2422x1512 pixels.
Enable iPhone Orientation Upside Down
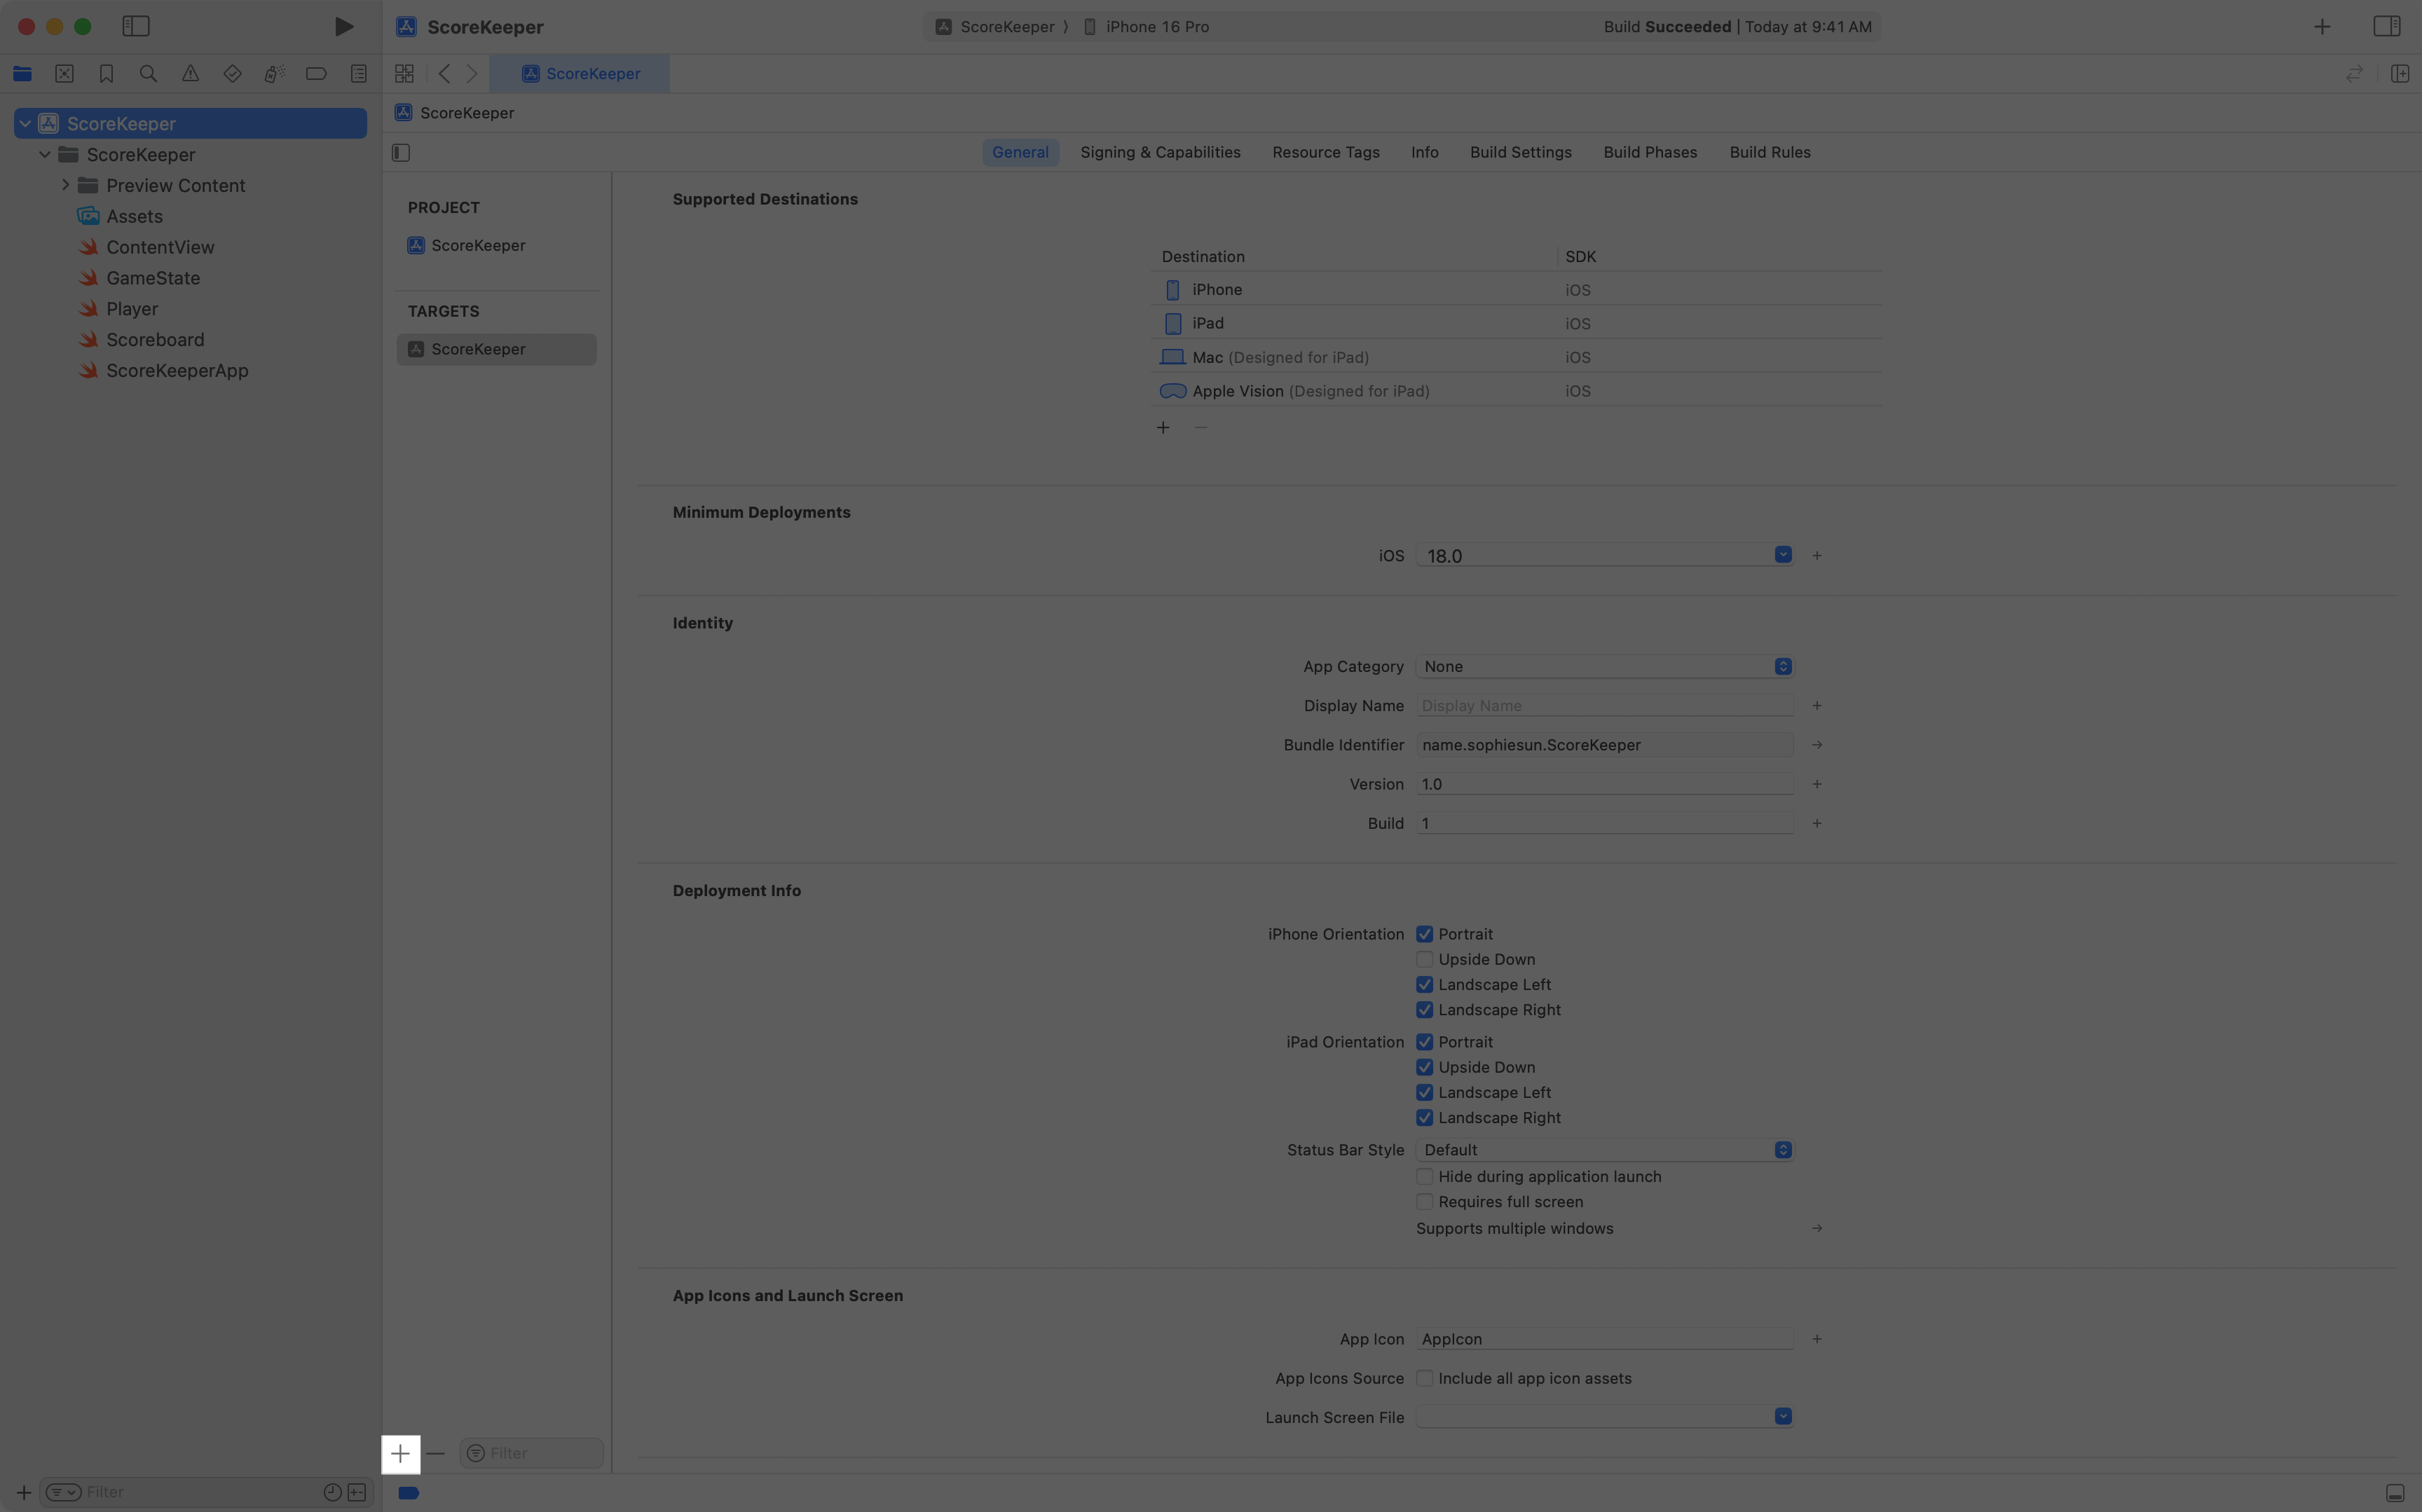tap(1424, 960)
